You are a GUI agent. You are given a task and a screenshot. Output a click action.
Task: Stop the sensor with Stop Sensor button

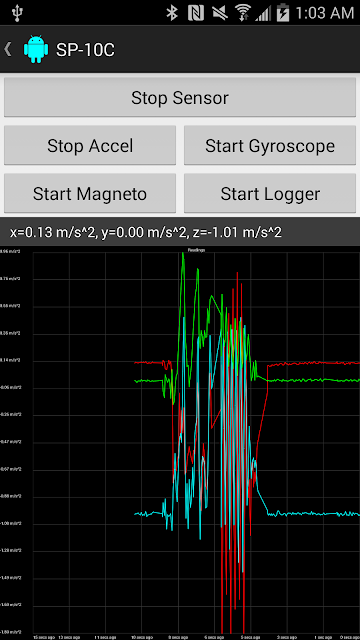(x=180, y=98)
